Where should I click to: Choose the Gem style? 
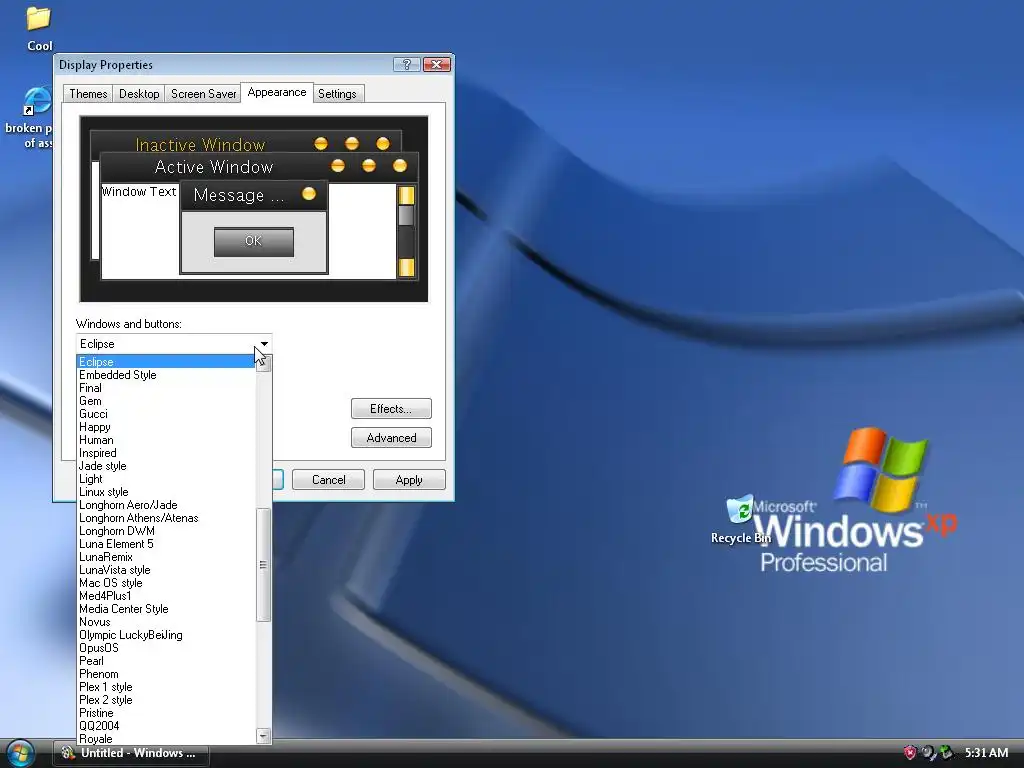point(165,401)
